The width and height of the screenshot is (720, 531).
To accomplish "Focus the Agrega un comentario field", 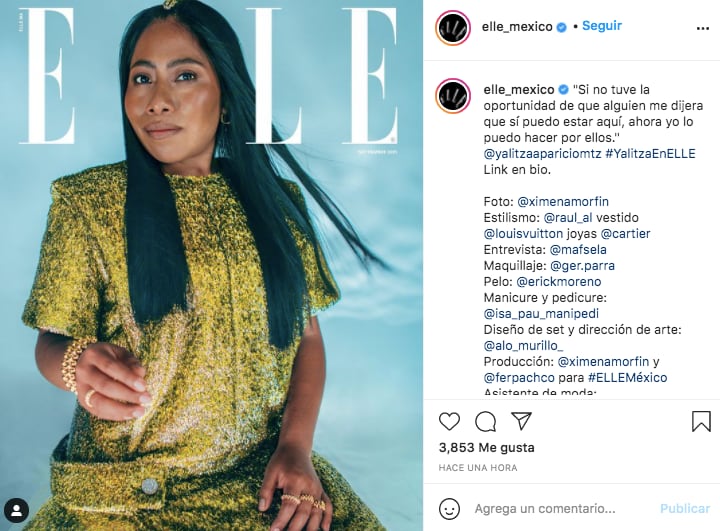I will click(x=545, y=508).
